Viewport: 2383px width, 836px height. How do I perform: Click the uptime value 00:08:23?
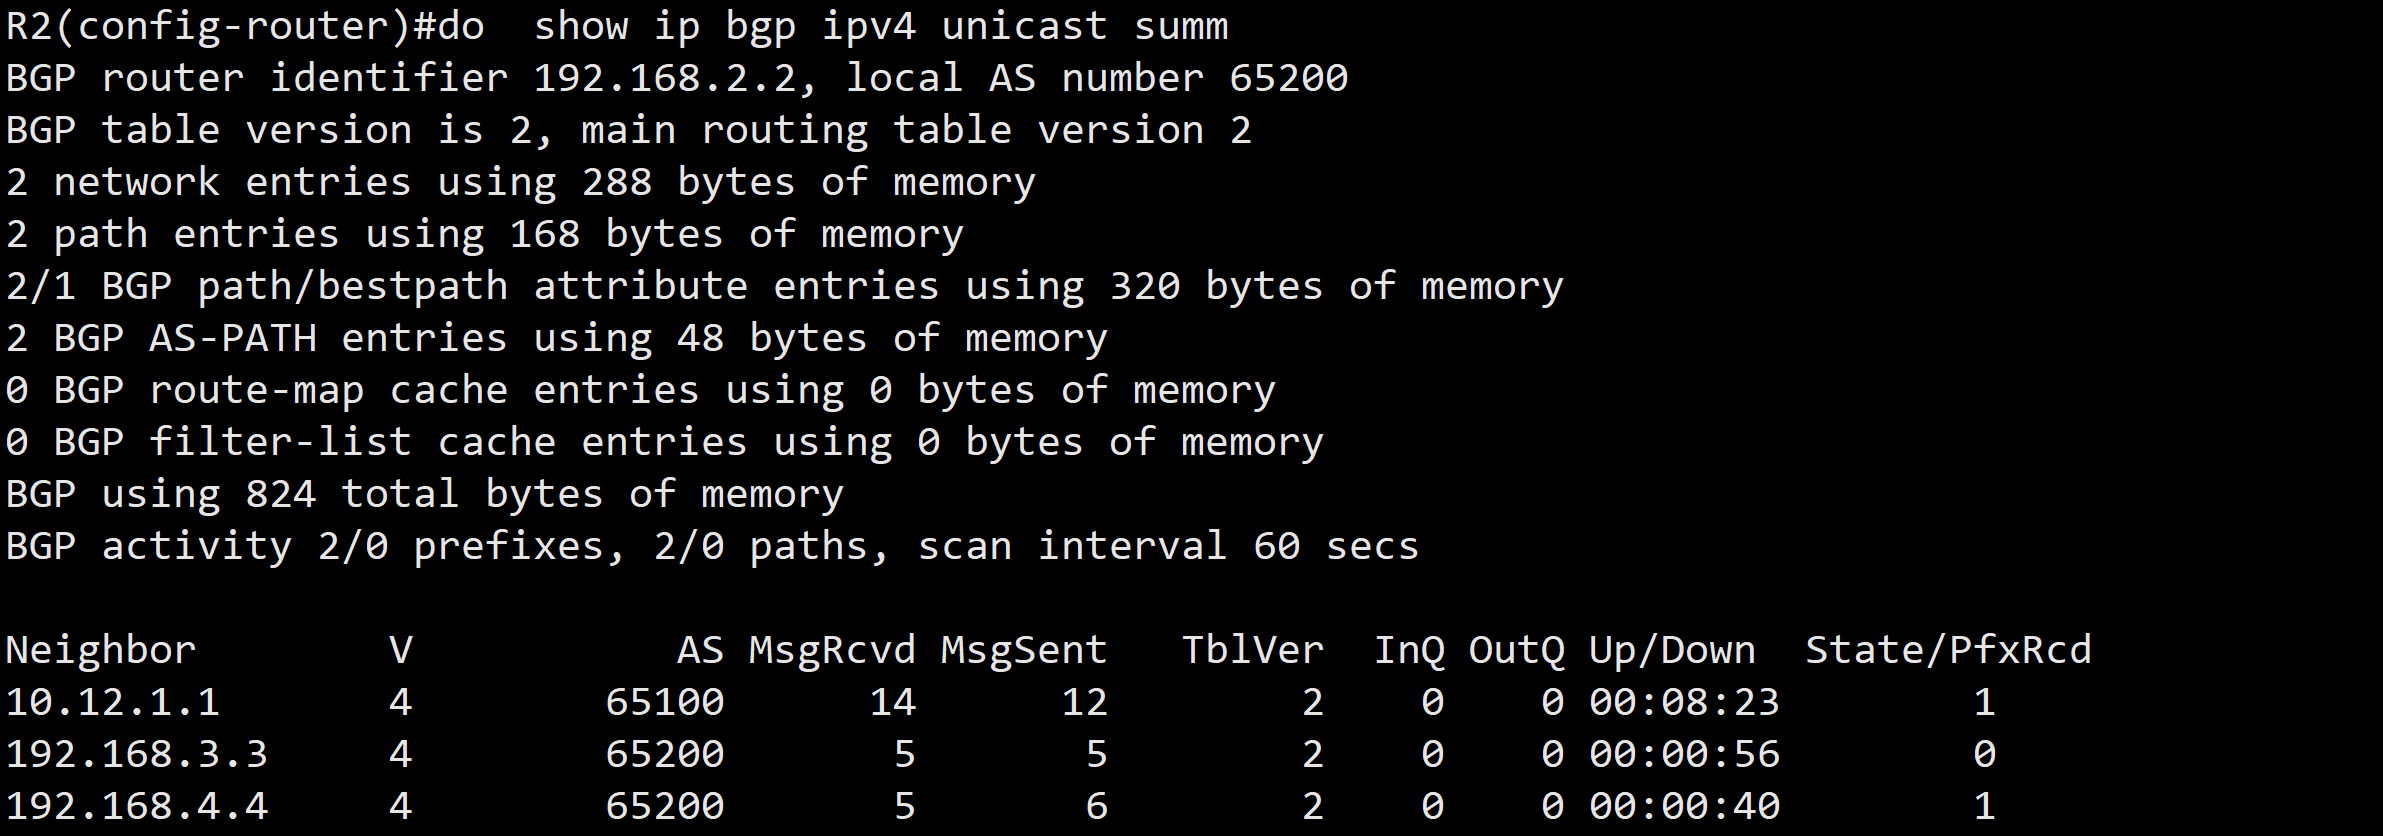point(1685,702)
